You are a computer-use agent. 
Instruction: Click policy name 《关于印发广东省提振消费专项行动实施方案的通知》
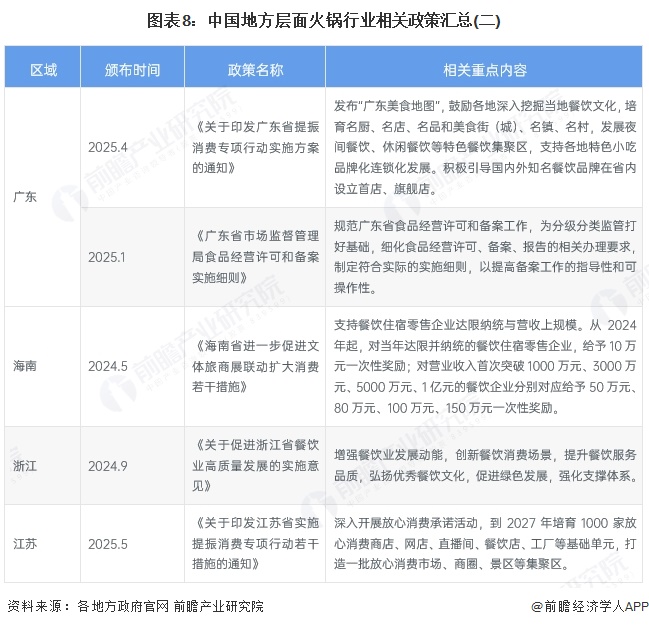(x=255, y=147)
